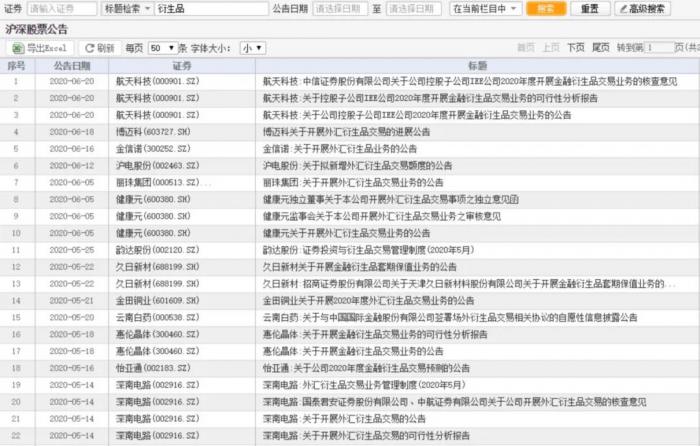Click the refresh (刷新) icon
700x446 pixels.
coord(89,48)
